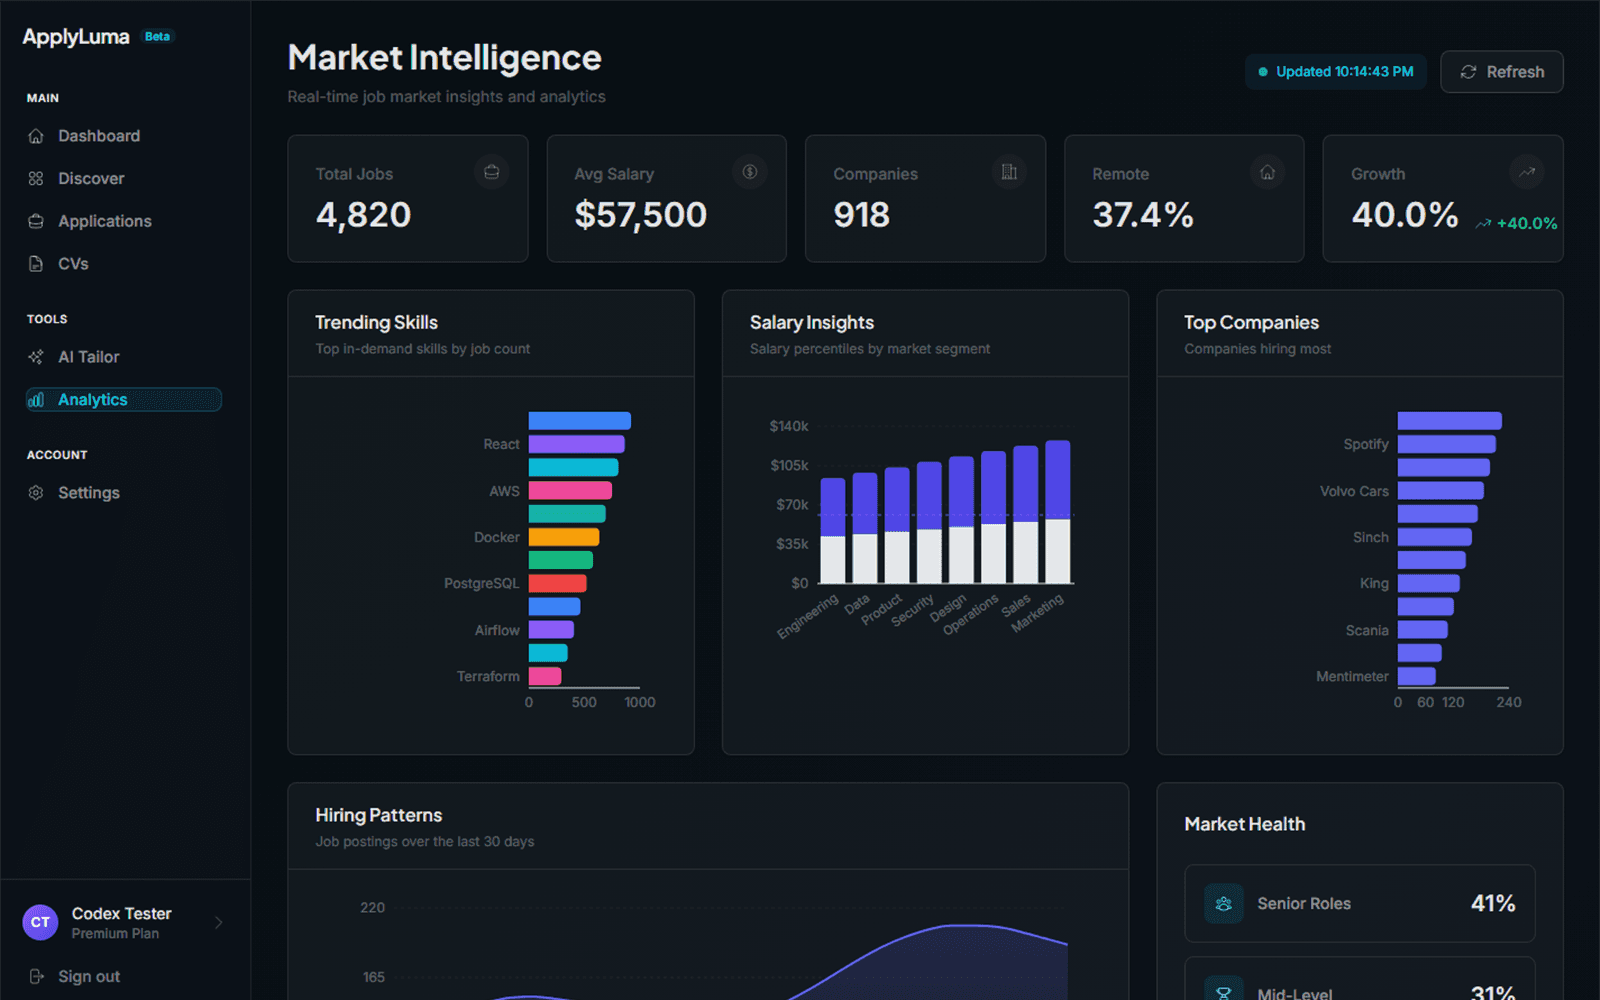Viewport: 1600px width, 1000px height.
Task: Click the Premium Plan label
Action: click(x=115, y=934)
